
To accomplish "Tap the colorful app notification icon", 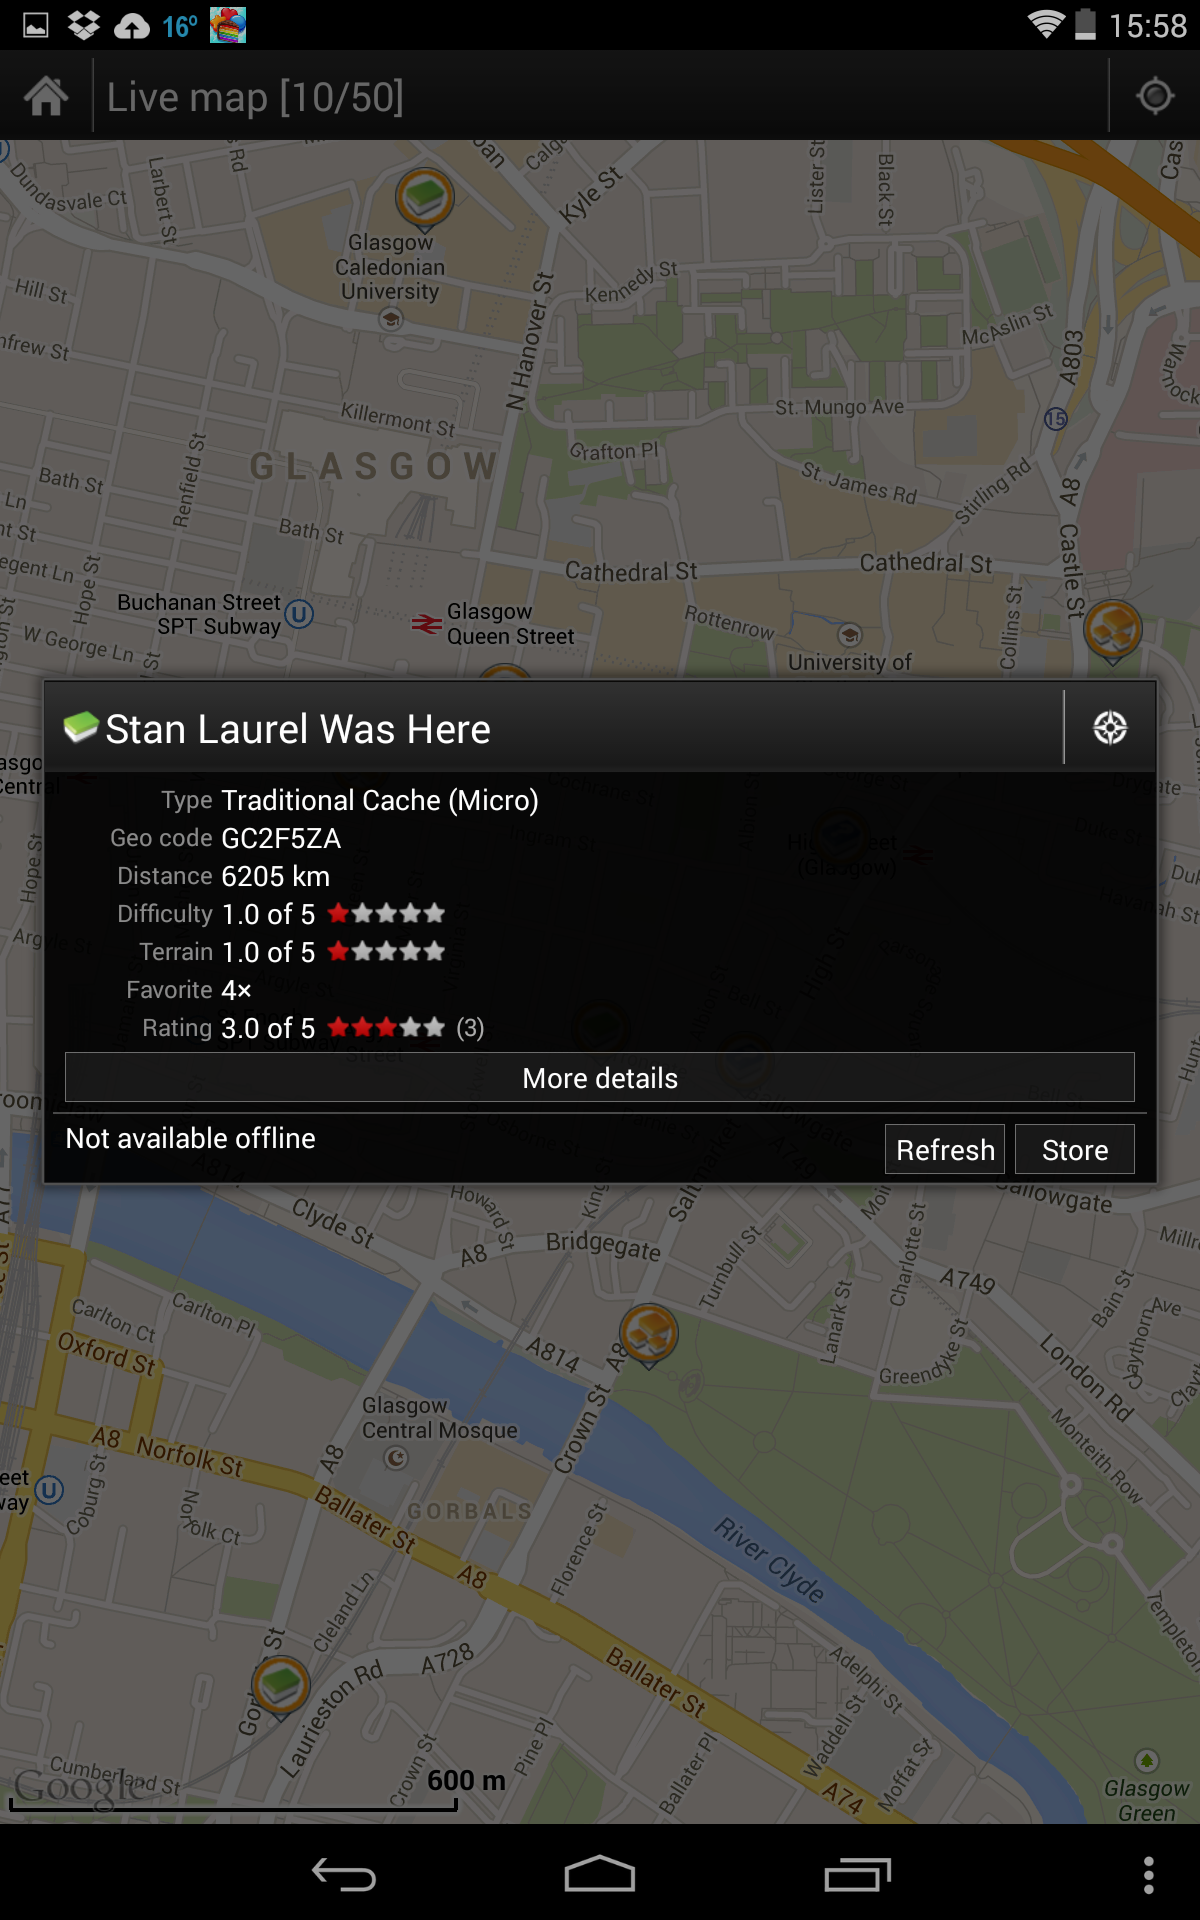I will [x=228, y=25].
